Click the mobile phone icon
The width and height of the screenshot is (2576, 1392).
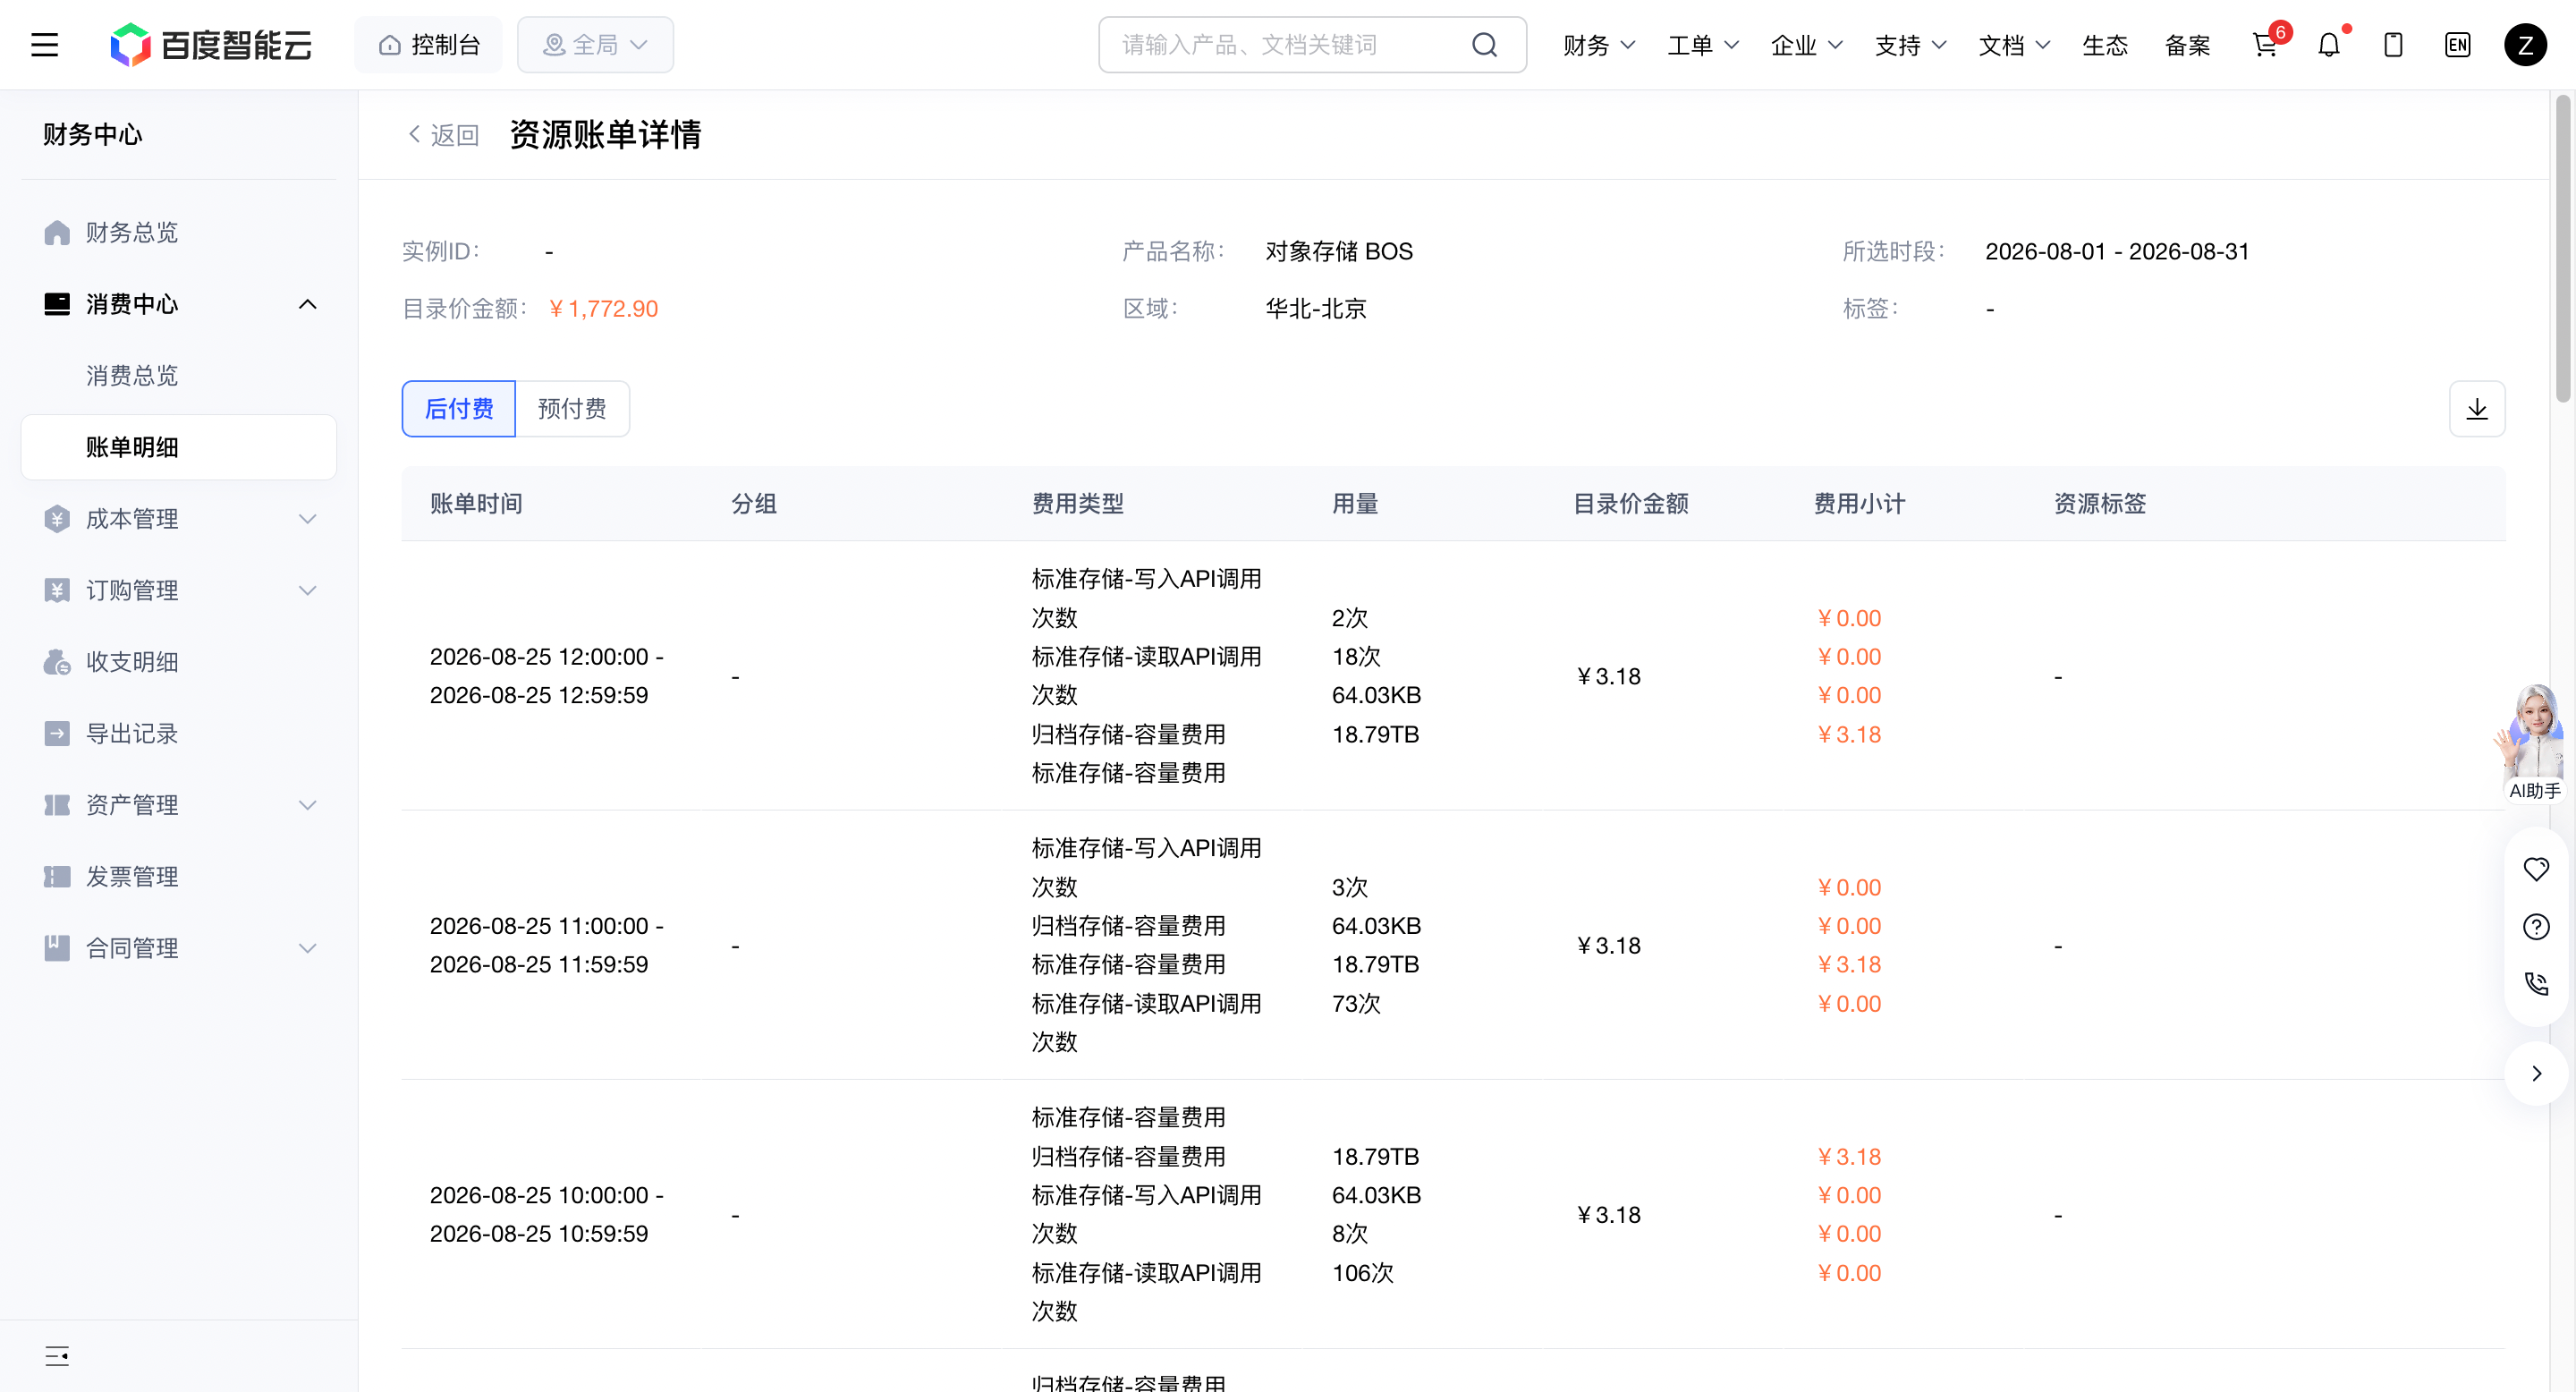click(x=2393, y=45)
